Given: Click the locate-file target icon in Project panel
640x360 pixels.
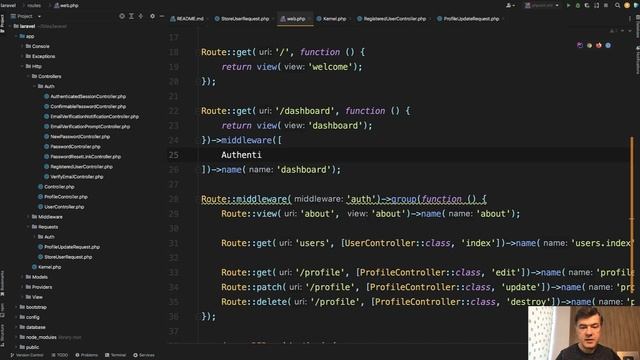Looking at the screenshot, I should point(122,16).
